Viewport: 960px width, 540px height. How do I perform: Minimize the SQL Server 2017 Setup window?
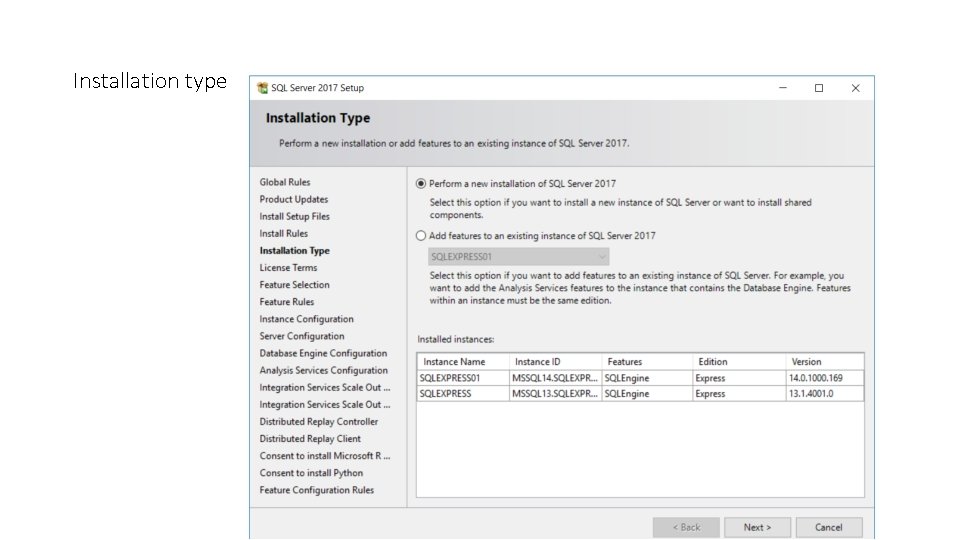[782, 88]
